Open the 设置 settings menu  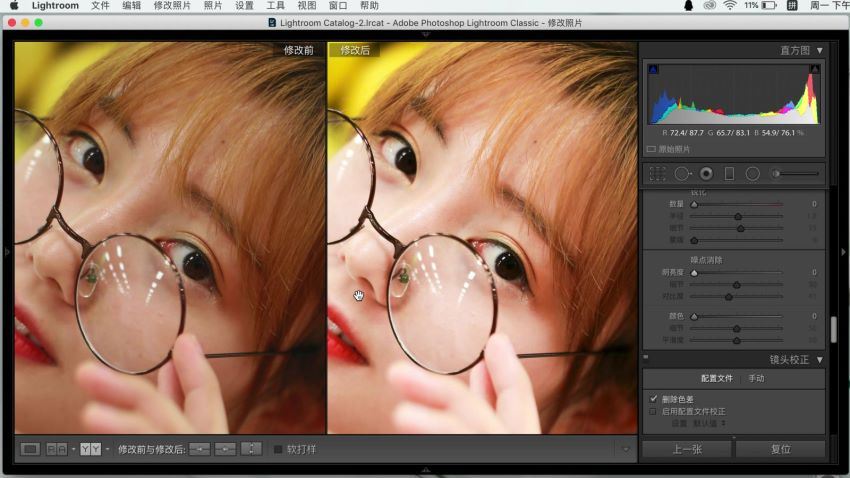point(244,5)
